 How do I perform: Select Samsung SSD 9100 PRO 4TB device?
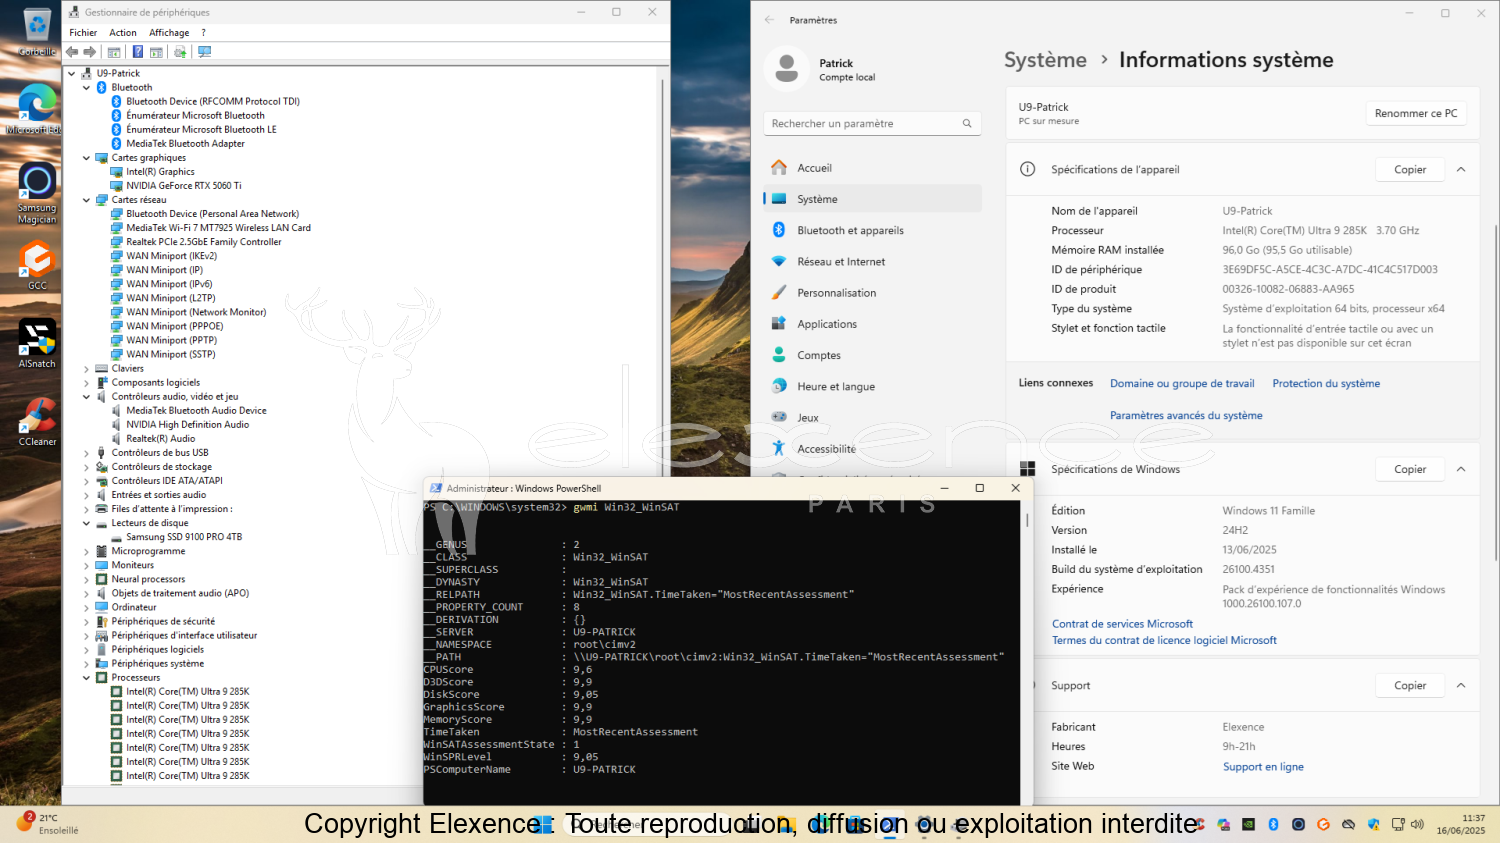184,537
